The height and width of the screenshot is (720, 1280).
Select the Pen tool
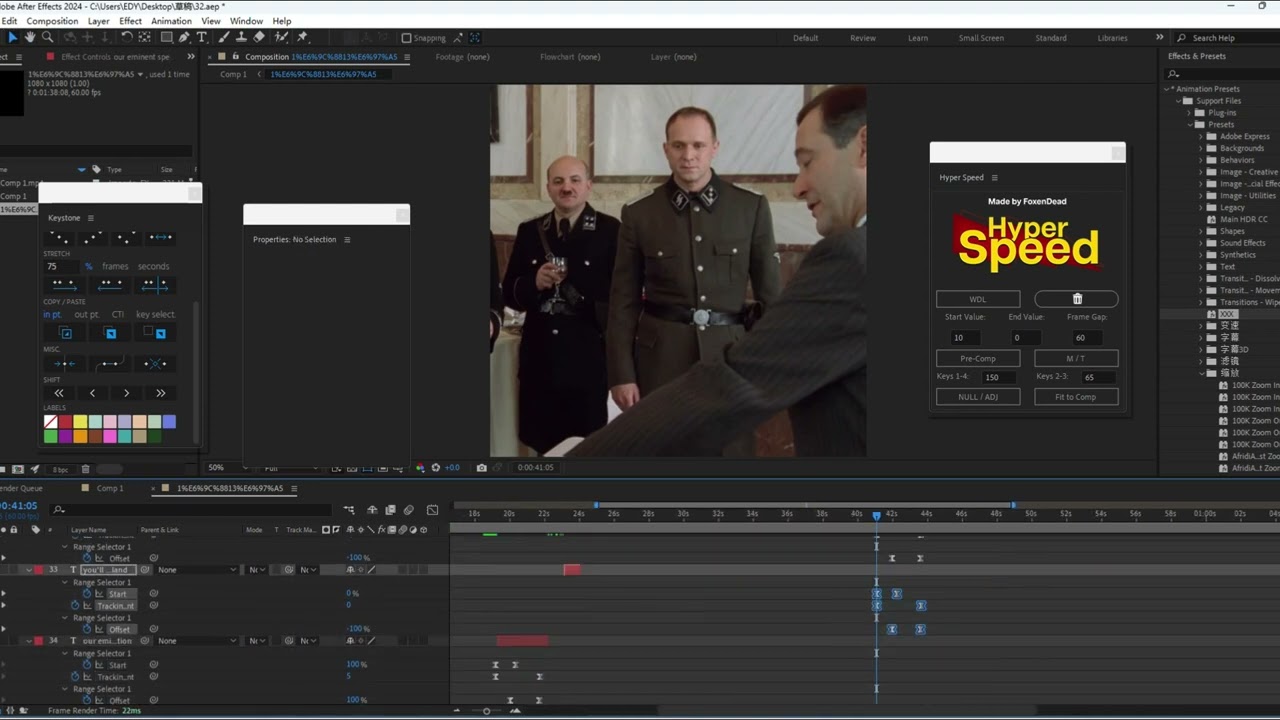(185, 37)
